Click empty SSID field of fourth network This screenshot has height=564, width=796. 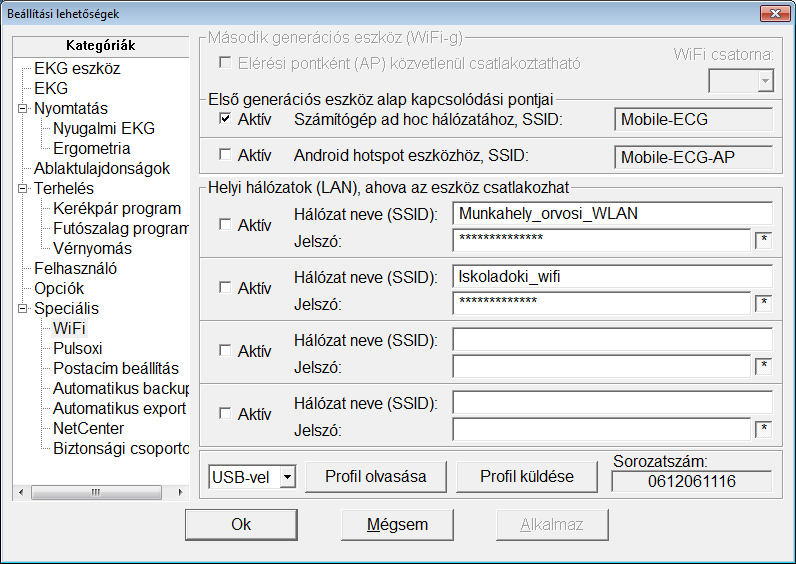(x=612, y=403)
